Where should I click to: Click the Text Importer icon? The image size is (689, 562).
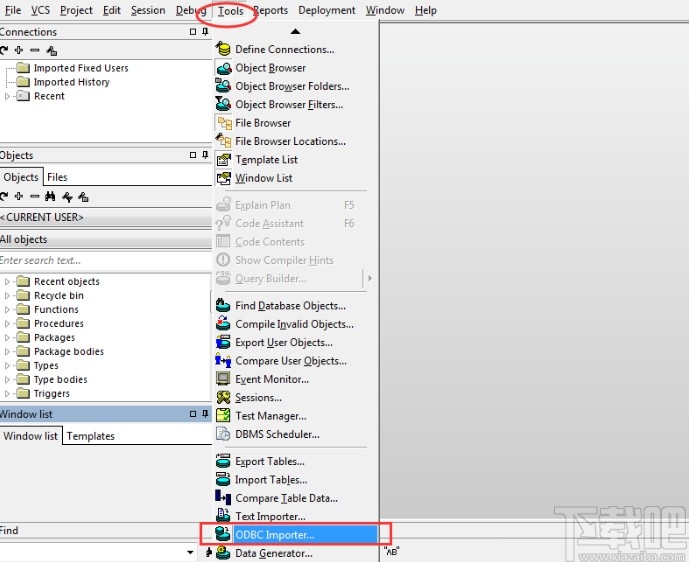223,516
